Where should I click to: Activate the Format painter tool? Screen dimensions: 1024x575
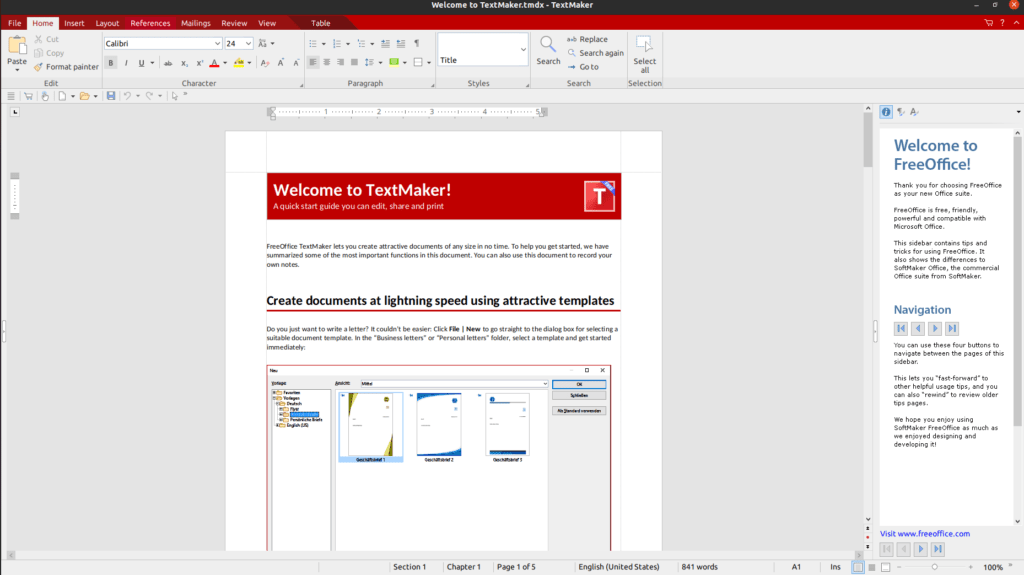[66, 67]
